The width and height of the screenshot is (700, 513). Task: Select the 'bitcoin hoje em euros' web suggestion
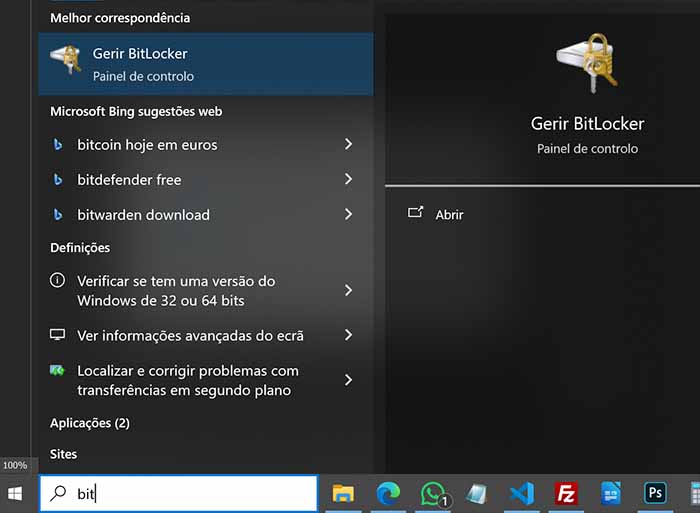(206, 145)
